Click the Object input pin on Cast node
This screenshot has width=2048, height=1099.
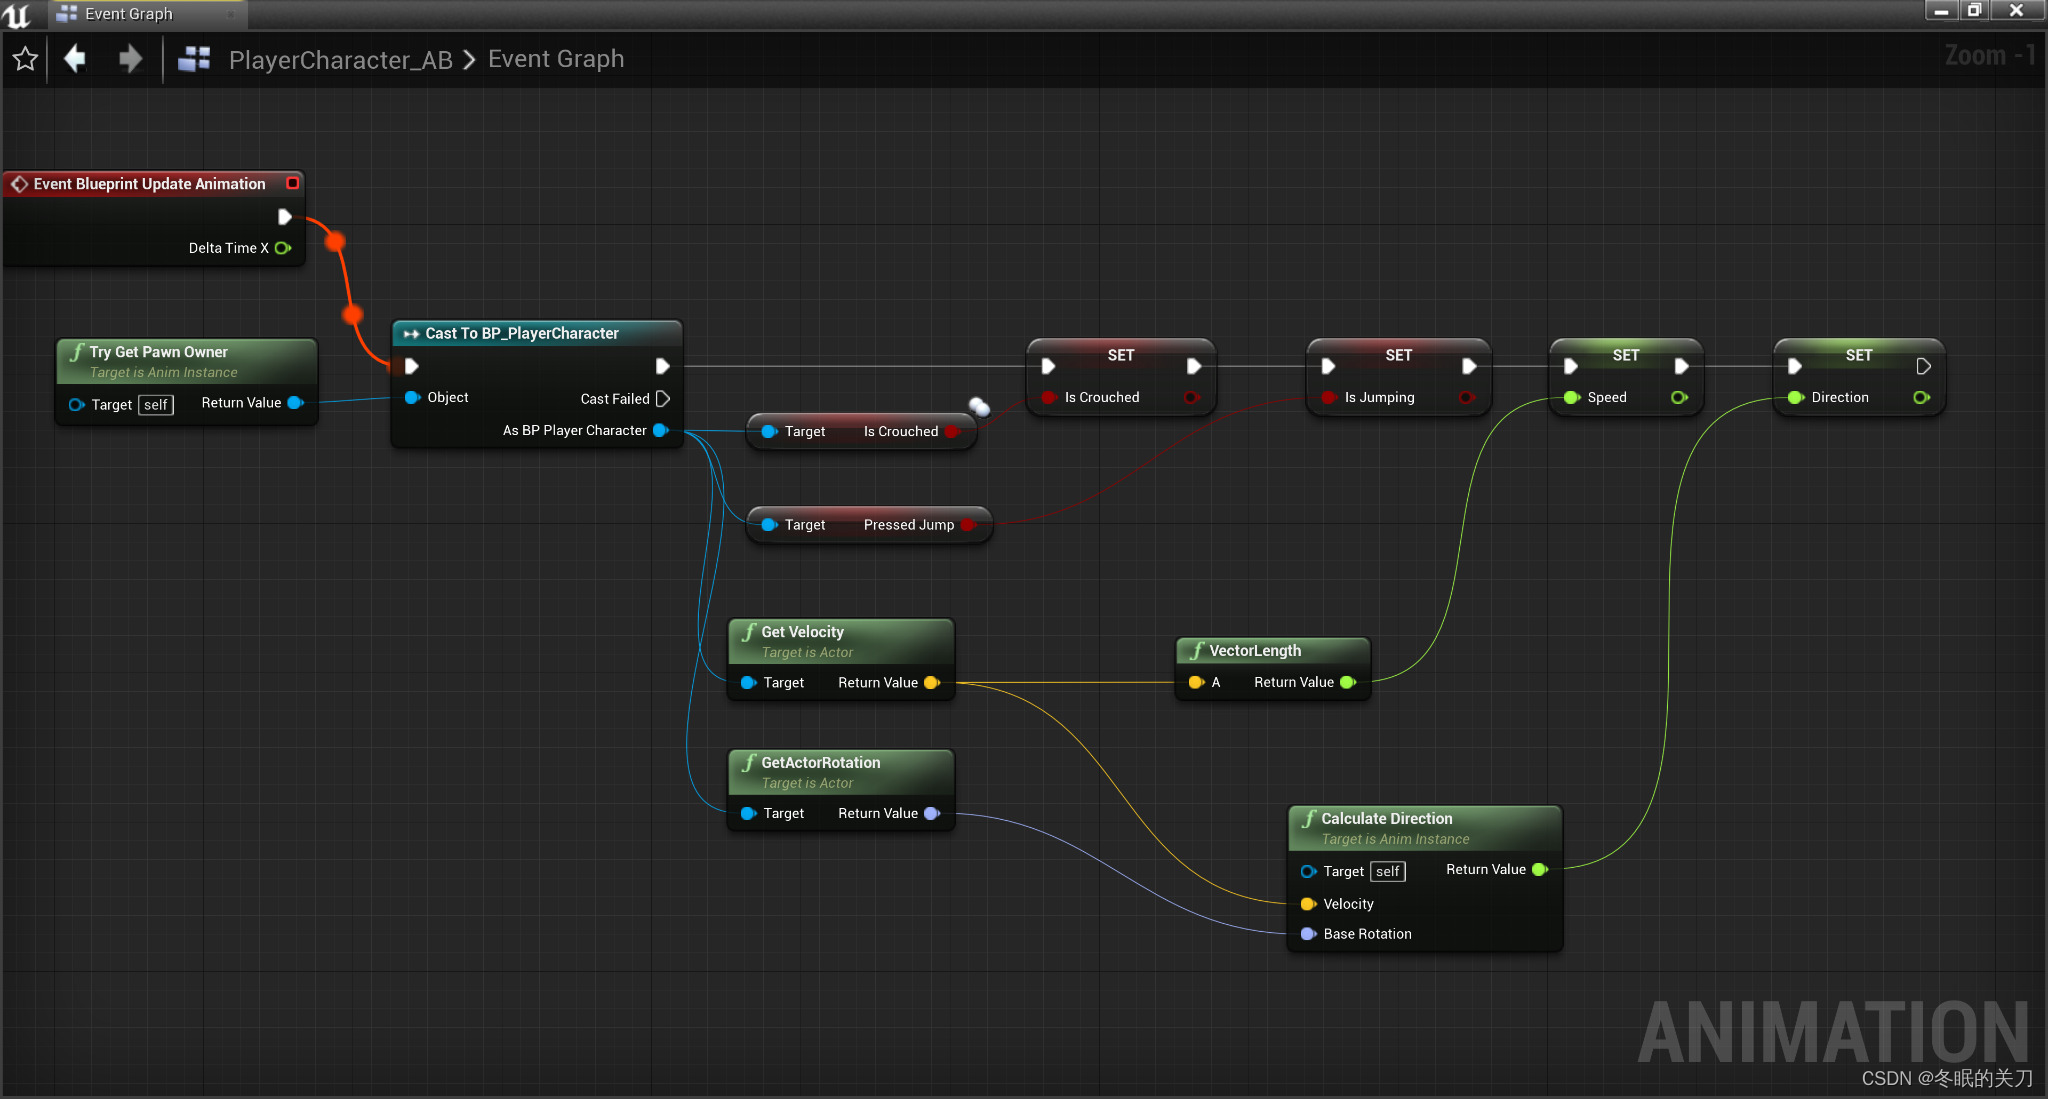[412, 398]
